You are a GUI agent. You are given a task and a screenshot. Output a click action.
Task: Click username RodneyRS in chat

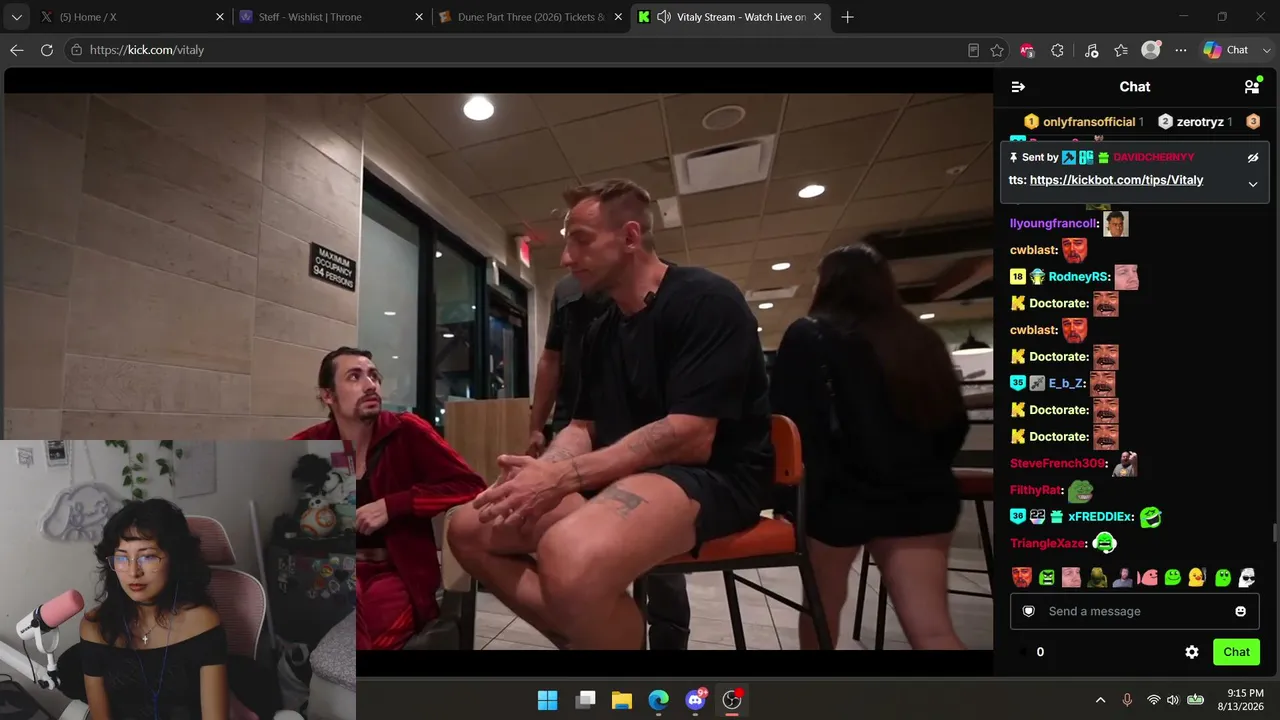click(1078, 277)
